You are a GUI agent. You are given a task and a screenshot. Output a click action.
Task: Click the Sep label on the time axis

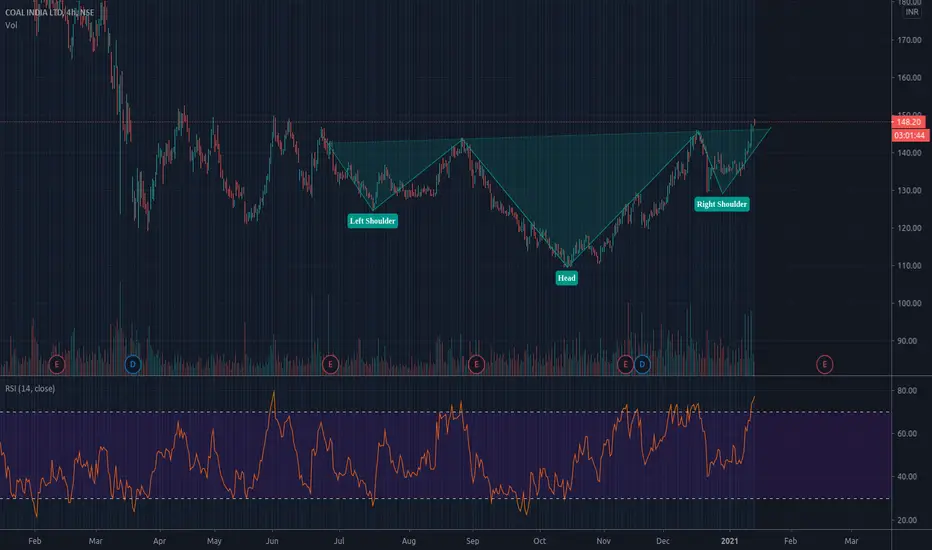coord(473,541)
